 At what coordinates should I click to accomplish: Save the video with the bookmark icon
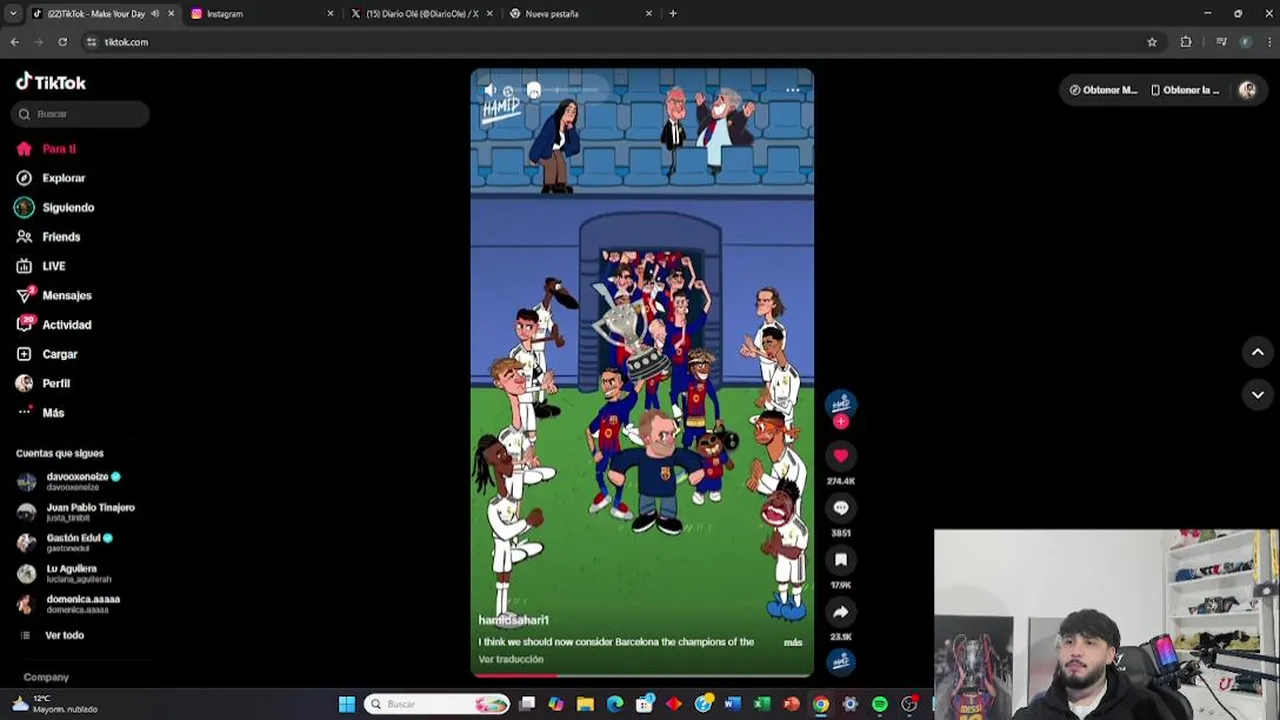[x=841, y=560]
